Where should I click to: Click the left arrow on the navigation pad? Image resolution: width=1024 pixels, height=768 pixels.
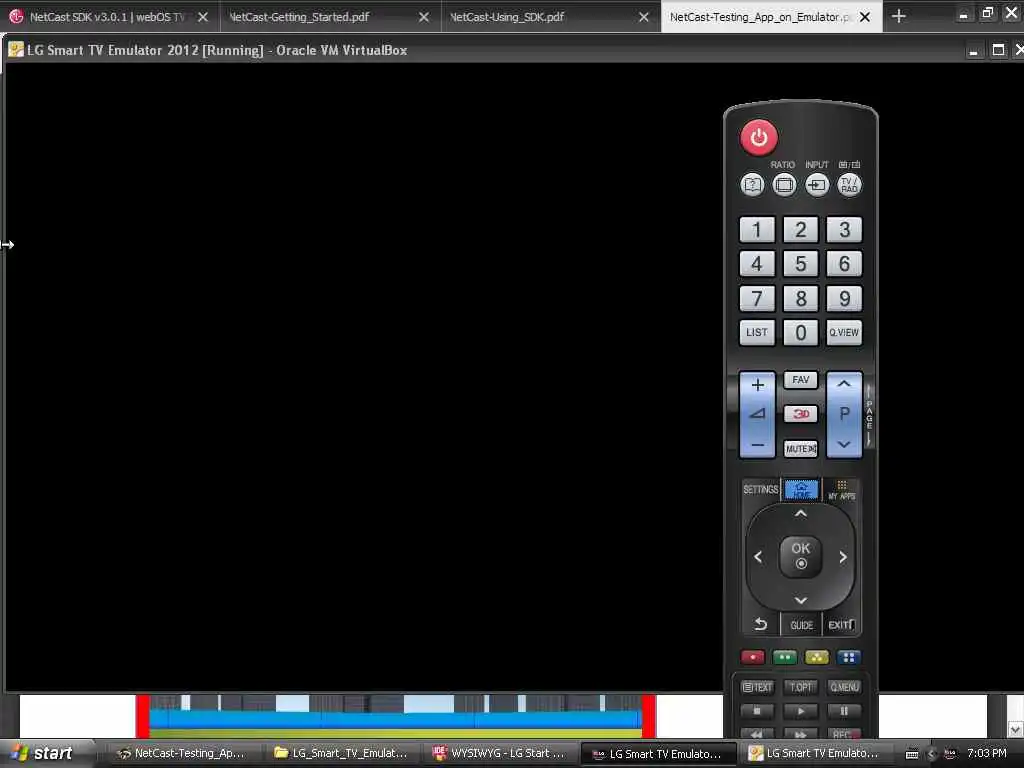(x=758, y=557)
